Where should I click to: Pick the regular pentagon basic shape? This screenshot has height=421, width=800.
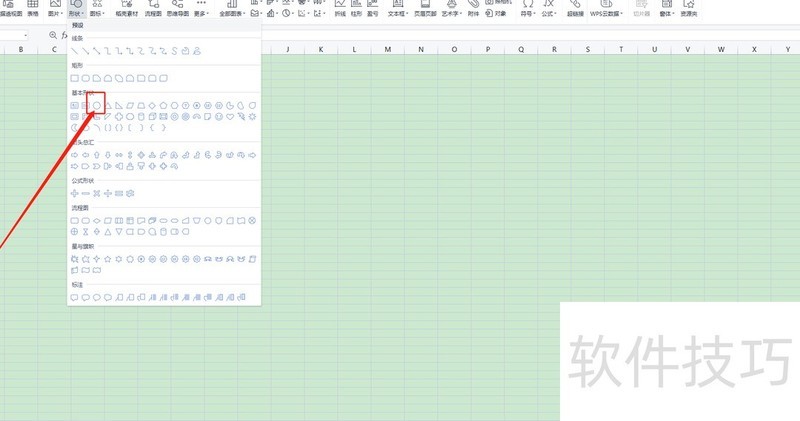tap(163, 106)
